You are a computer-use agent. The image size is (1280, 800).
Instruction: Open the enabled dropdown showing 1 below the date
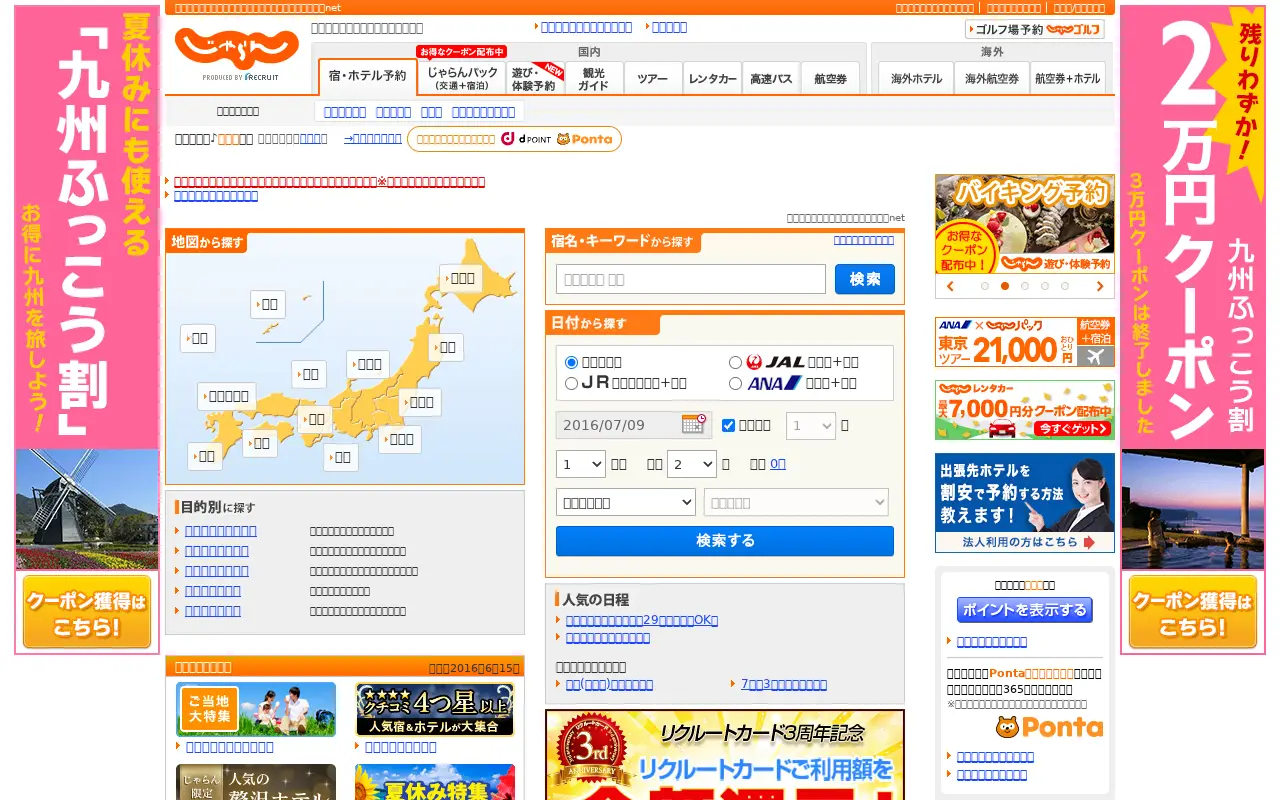pyautogui.click(x=581, y=464)
